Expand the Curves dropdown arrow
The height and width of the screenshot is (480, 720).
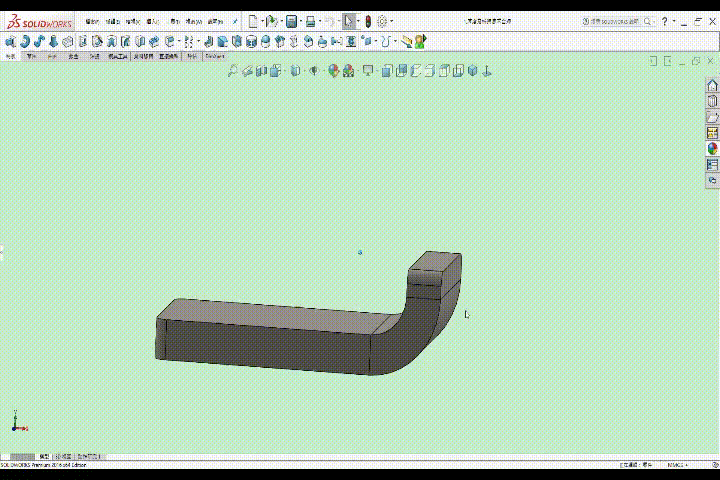[395, 42]
